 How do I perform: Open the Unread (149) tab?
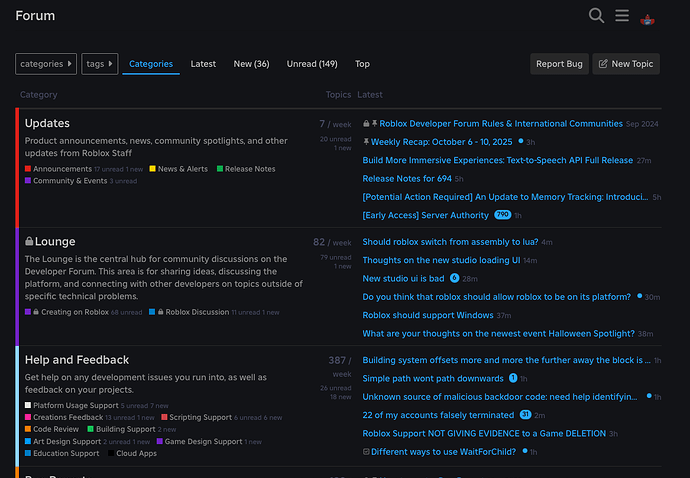(x=312, y=64)
